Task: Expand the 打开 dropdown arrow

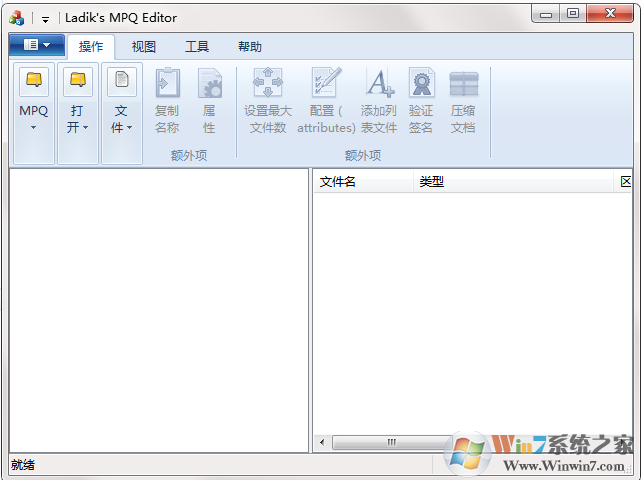Action: click(x=85, y=128)
